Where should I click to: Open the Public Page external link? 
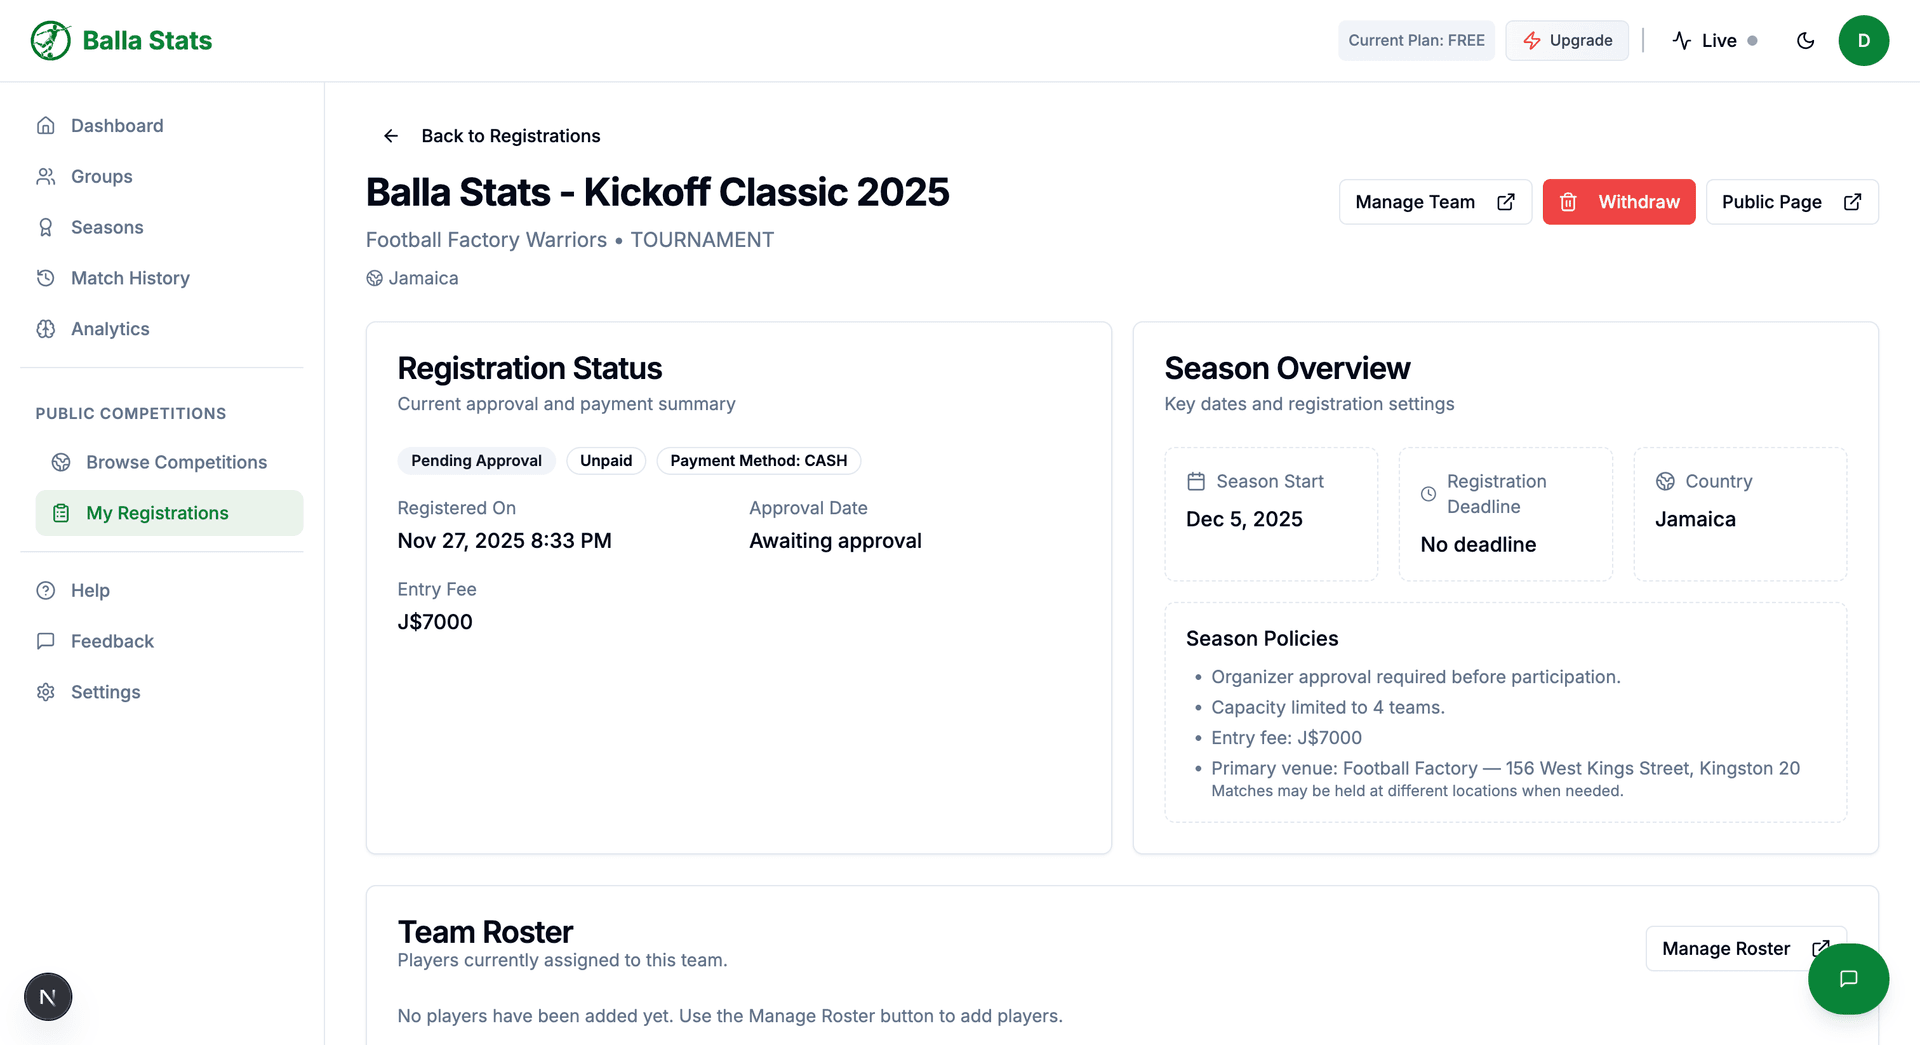(1791, 201)
